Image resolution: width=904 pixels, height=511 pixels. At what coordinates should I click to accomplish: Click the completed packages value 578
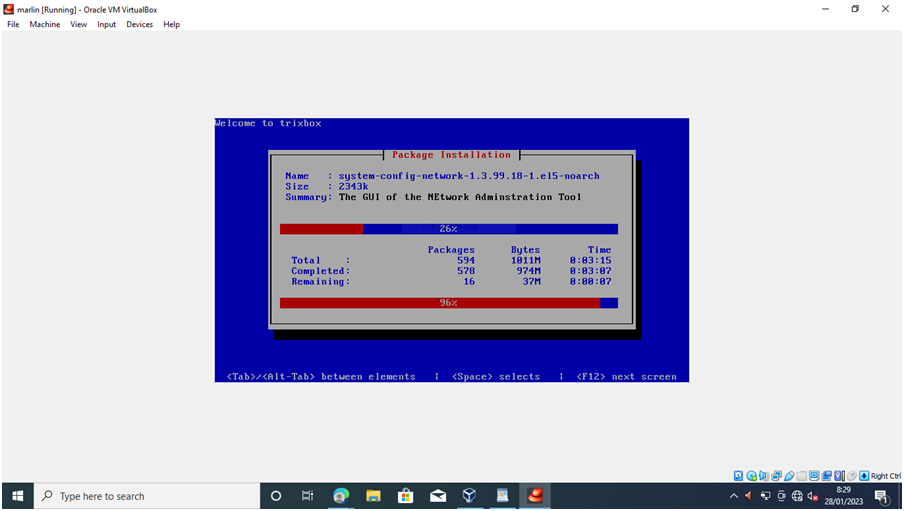point(466,270)
